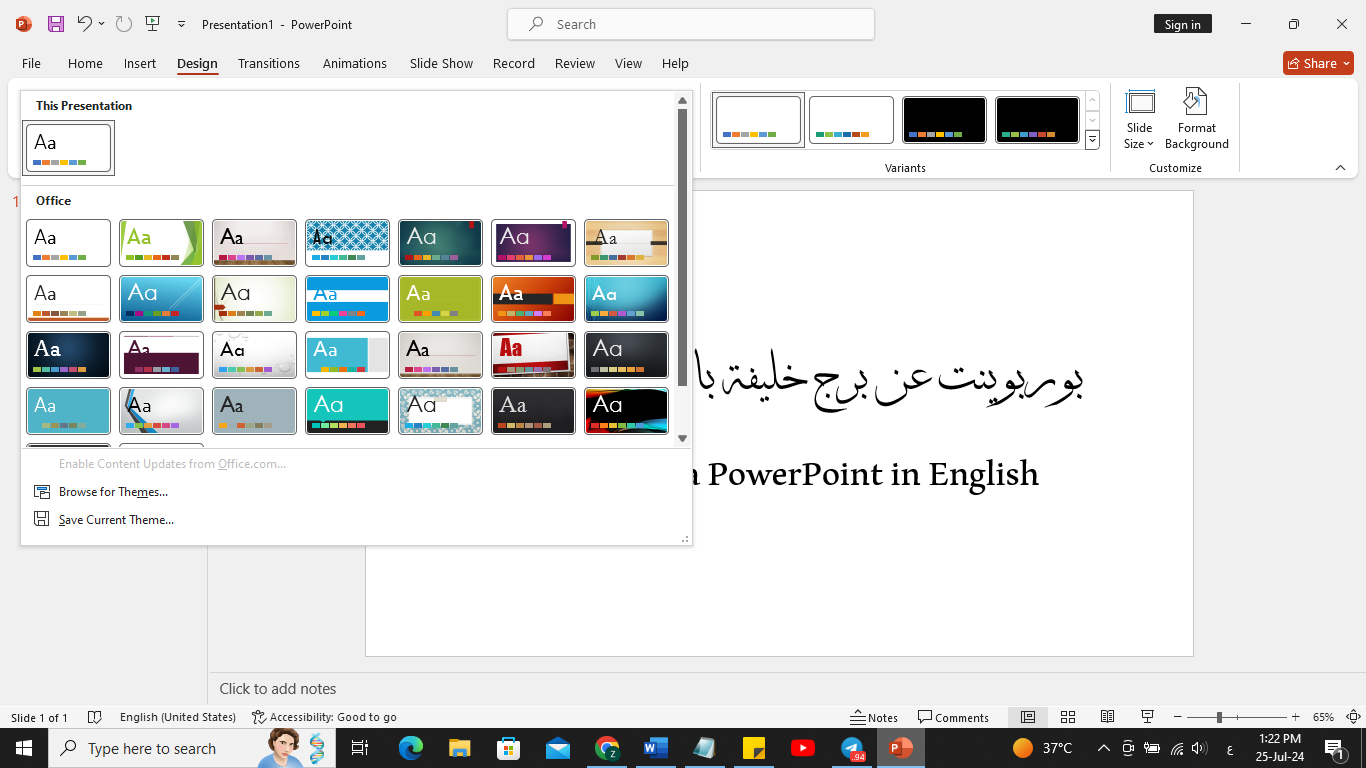1366x768 pixels.
Task: Start presentation from beginning icon
Action: [x=152, y=24]
